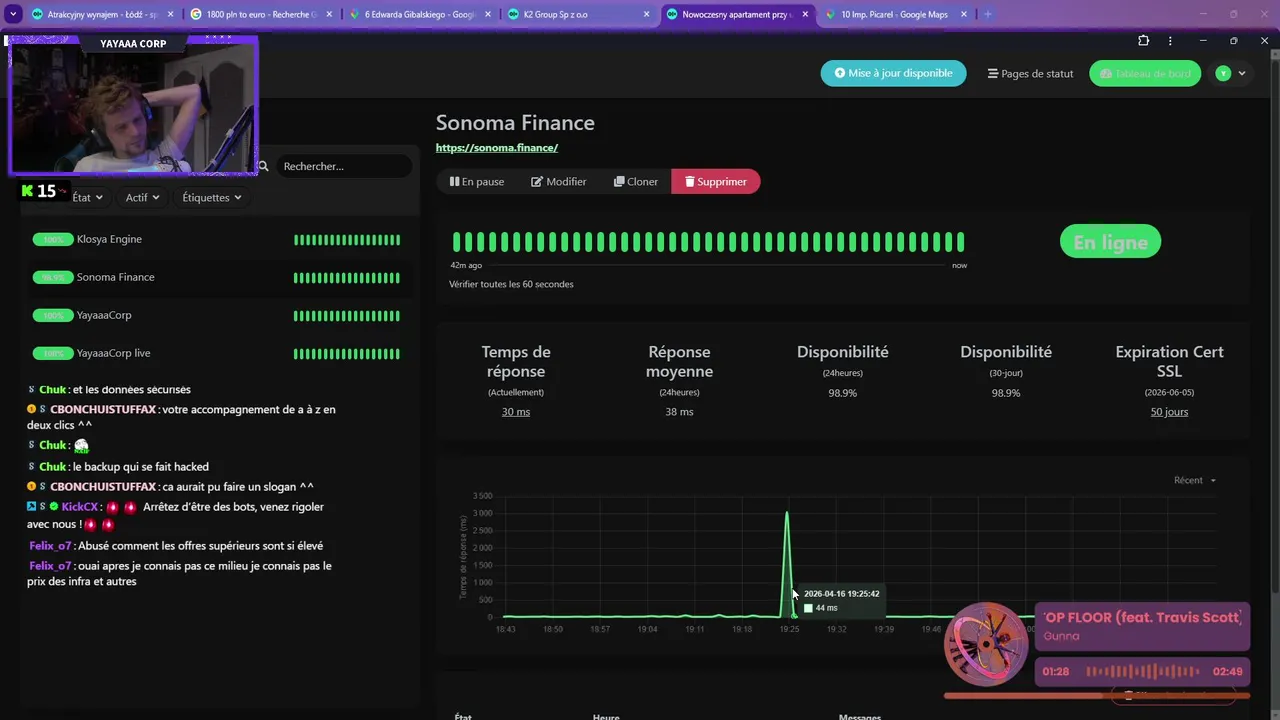Viewport: 1280px width, 720px height.
Task: Select the YayaaCorp monitor
Action: [216, 315]
